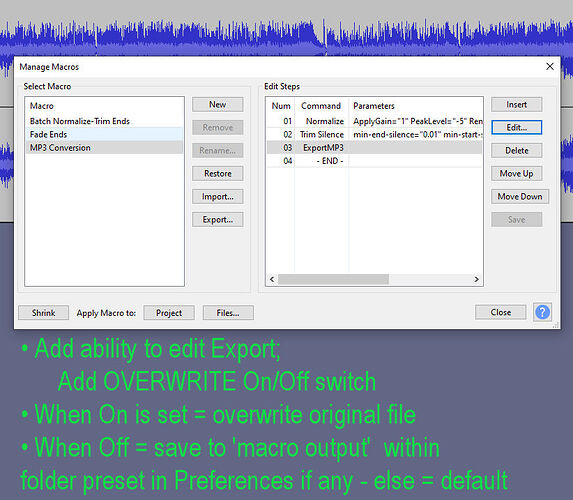This screenshot has width=573, height=500.
Task: Click the right scrollbar arrow in Edit Steps
Action: point(477,279)
